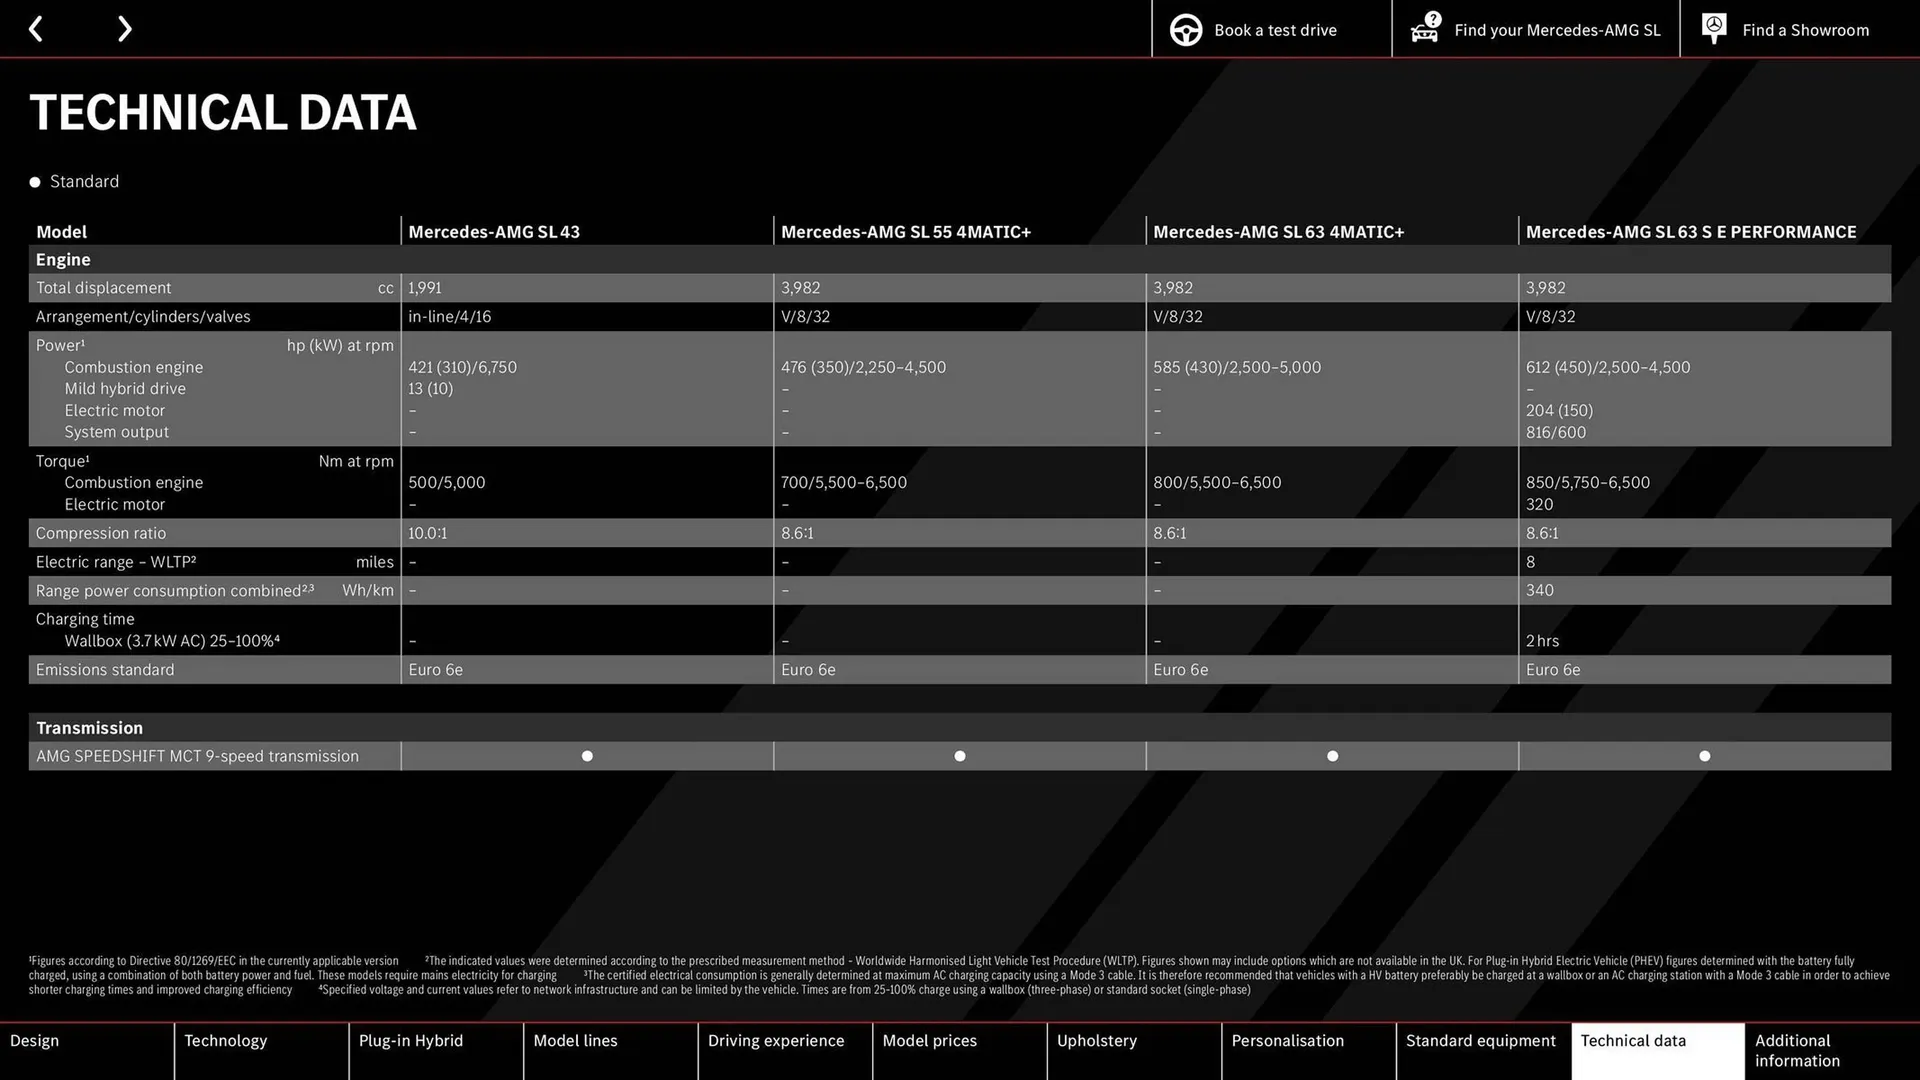The image size is (1920, 1080).
Task: Click the Mercedes pin icon beside Find a Showroom
Action: click(1713, 29)
